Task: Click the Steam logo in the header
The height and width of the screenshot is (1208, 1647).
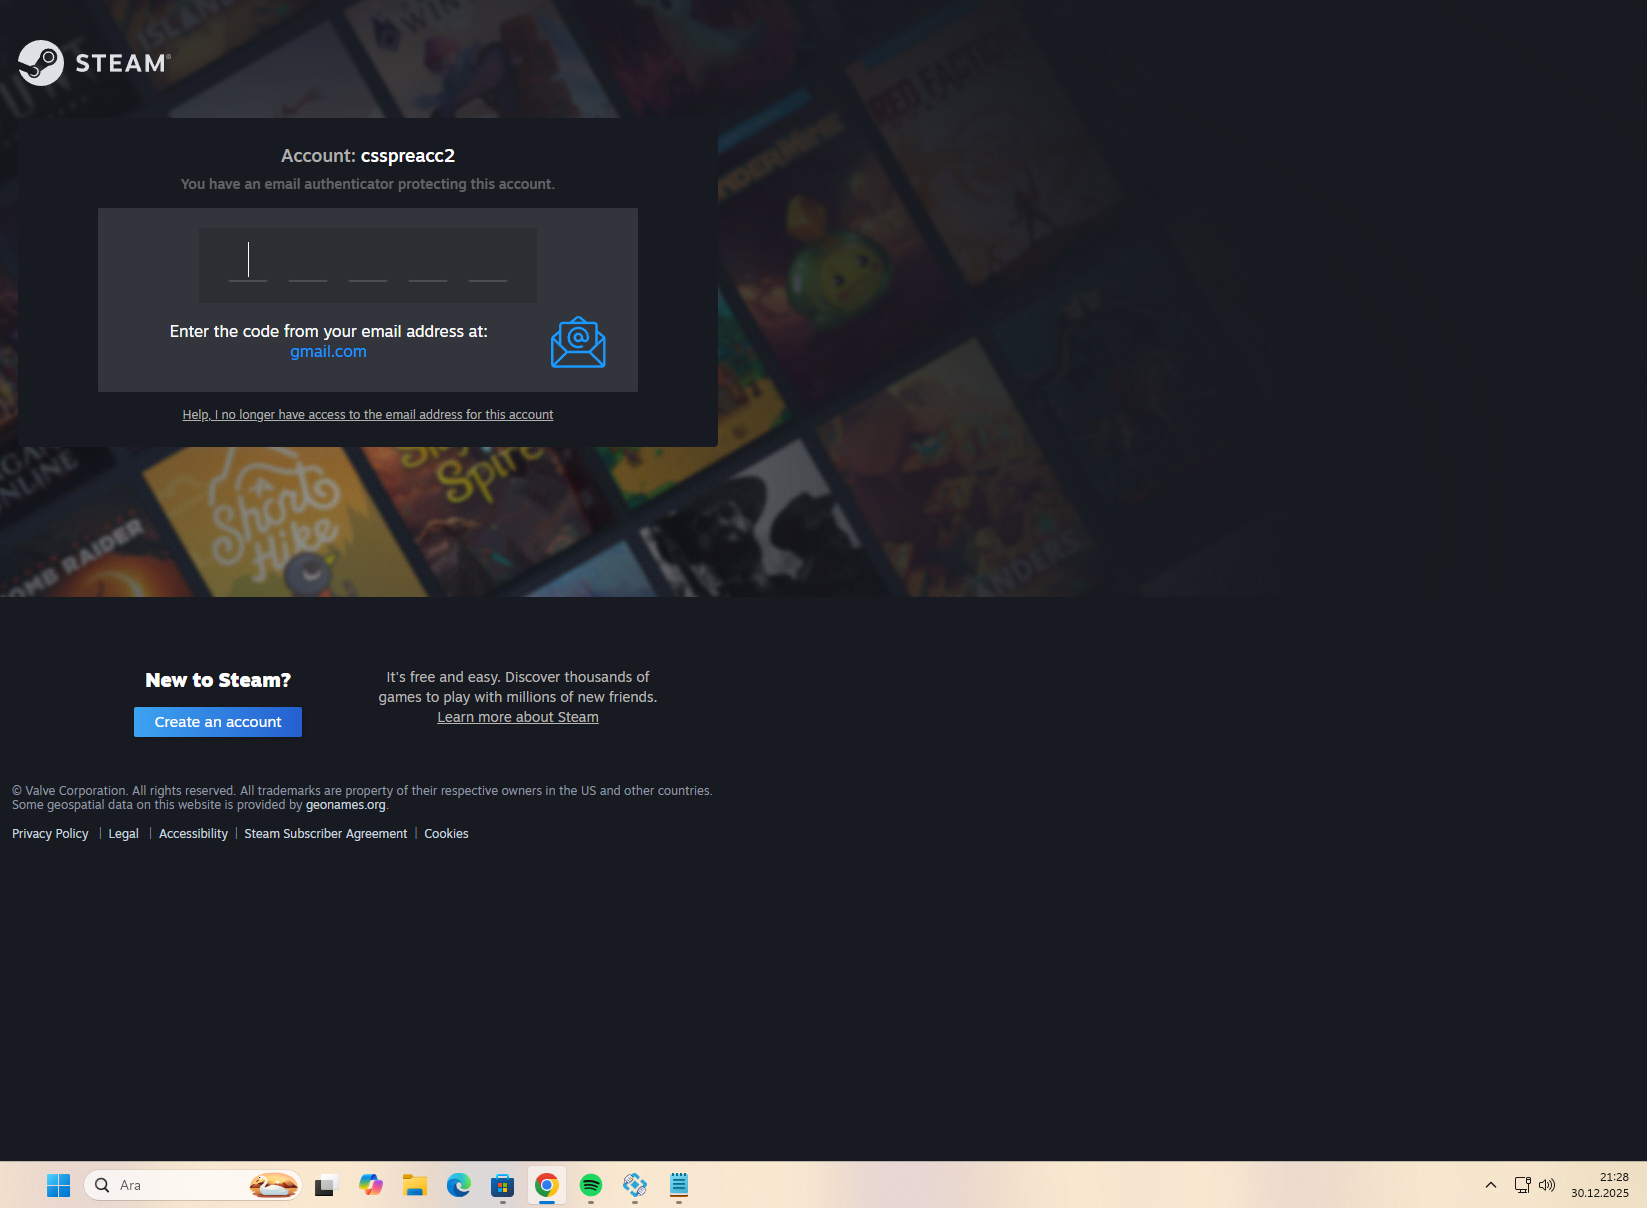Action: pyautogui.click(x=95, y=63)
